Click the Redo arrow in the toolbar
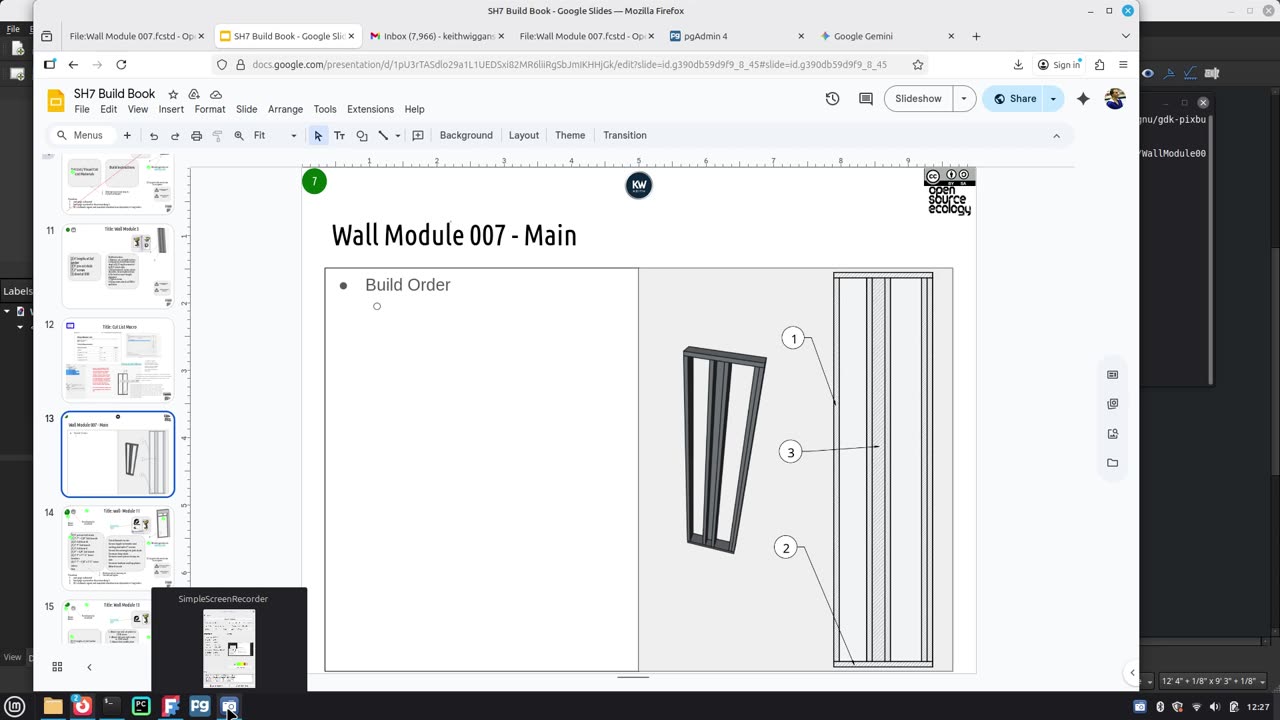The height and width of the screenshot is (720, 1280). 175,135
